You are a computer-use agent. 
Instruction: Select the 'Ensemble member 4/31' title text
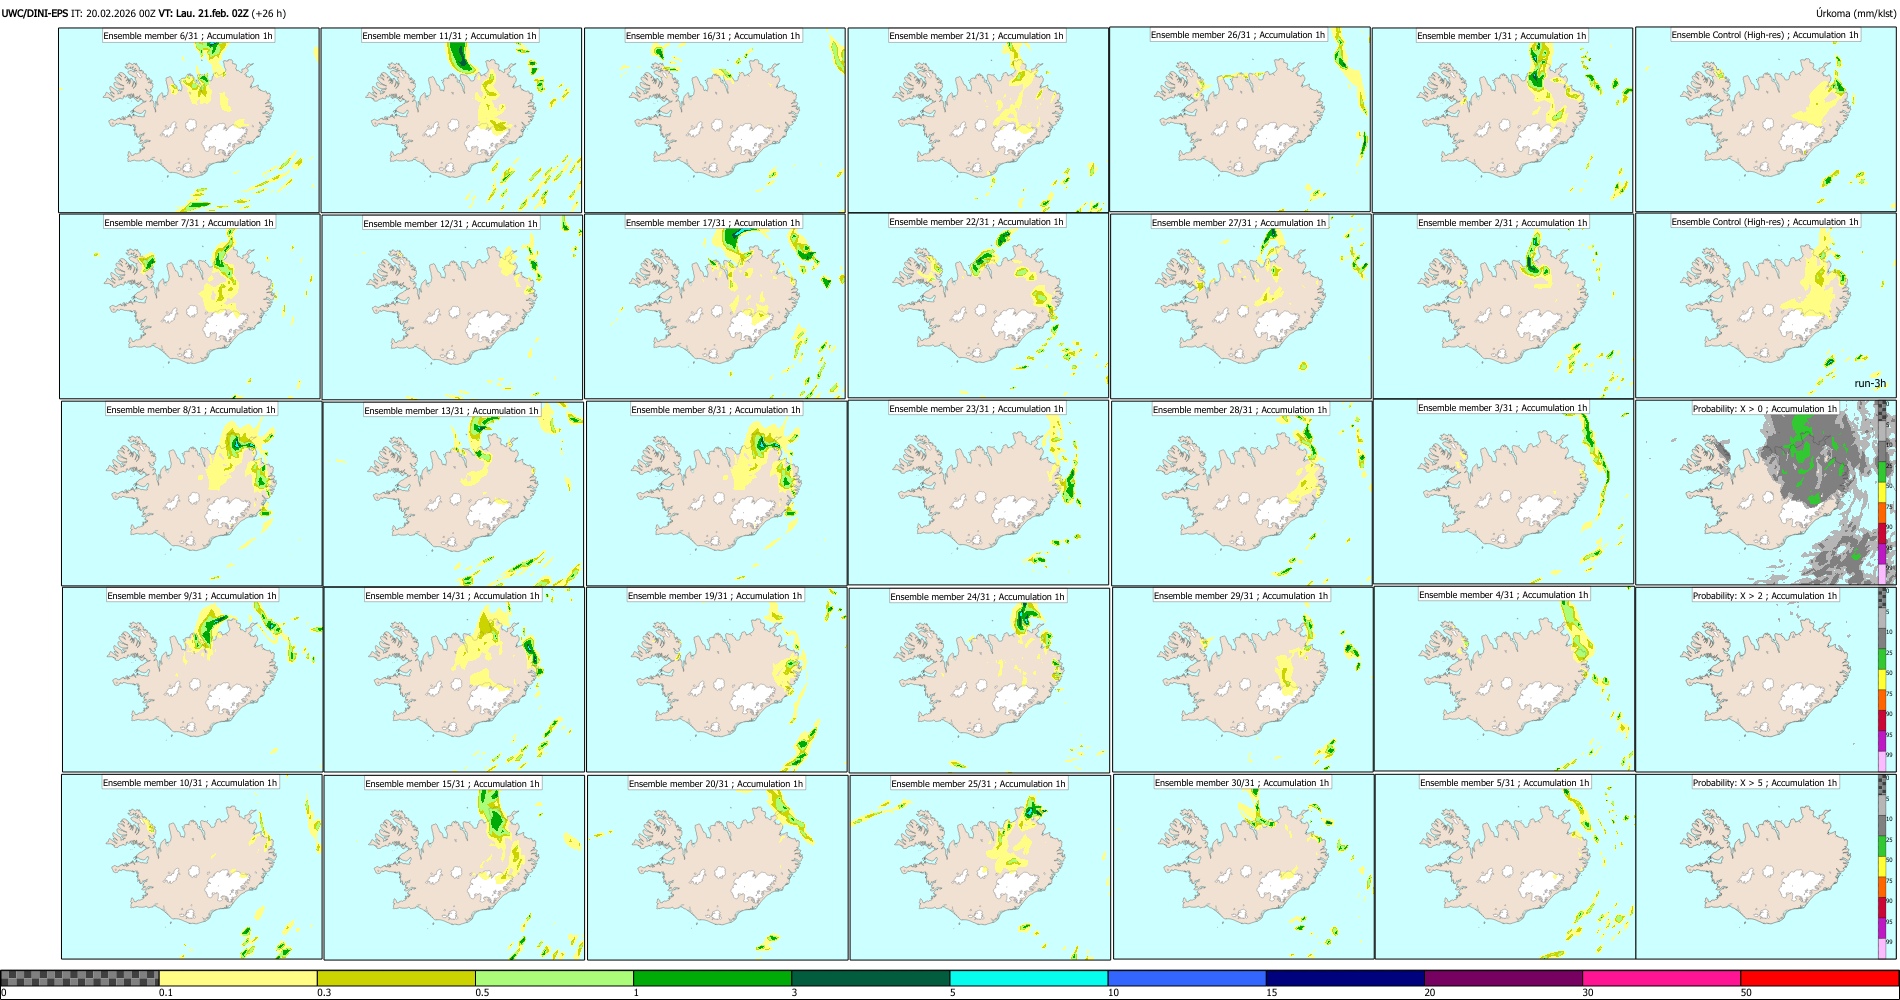[x=1504, y=595]
